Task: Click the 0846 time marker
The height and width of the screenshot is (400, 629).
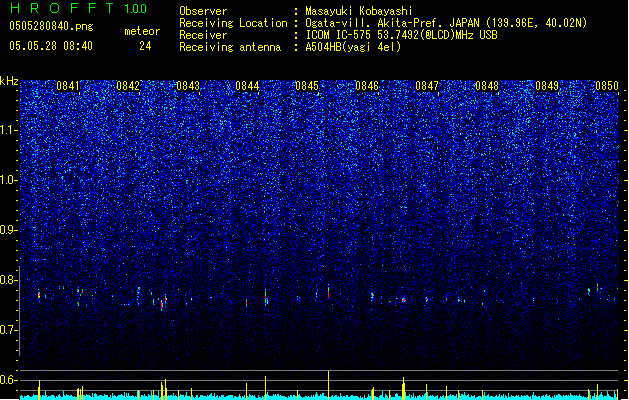Action: 367,86
